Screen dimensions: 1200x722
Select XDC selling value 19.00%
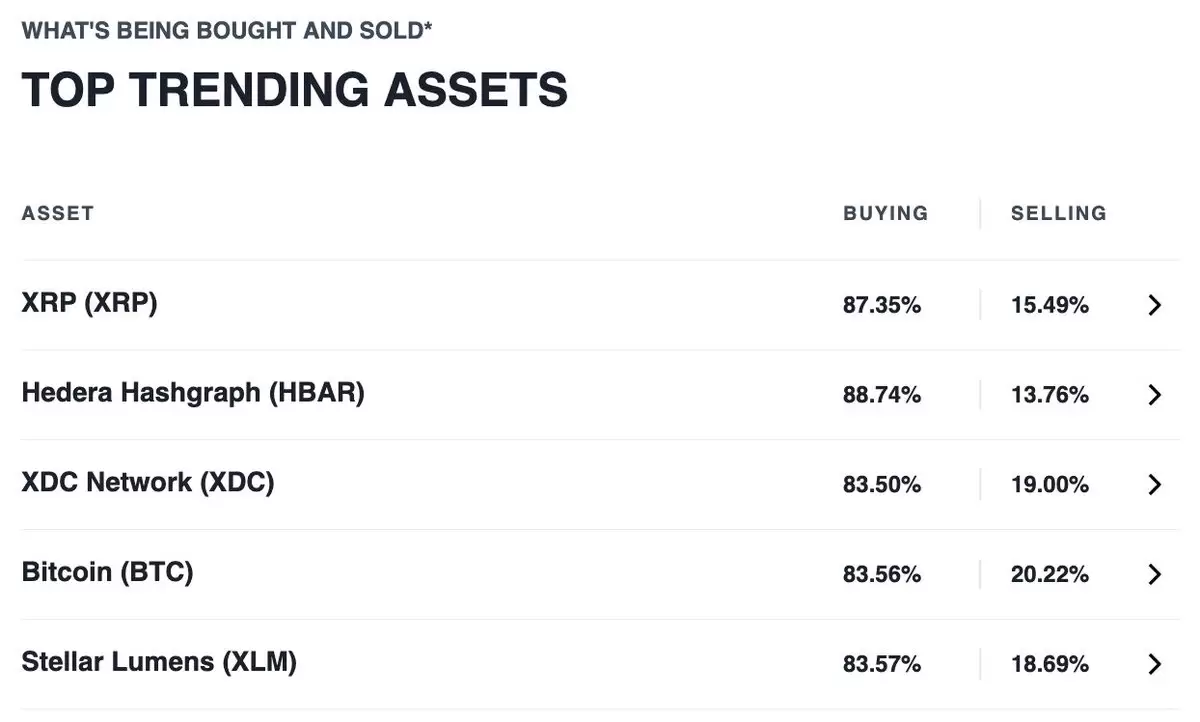pos(1050,485)
